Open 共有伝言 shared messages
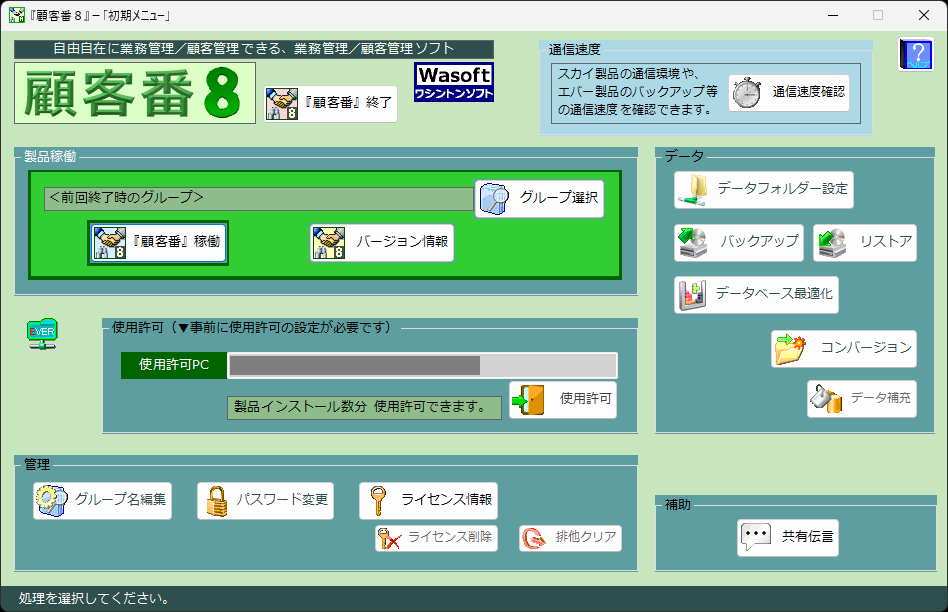Image resolution: width=948 pixels, height=612 pixels. tap(788, 538)
